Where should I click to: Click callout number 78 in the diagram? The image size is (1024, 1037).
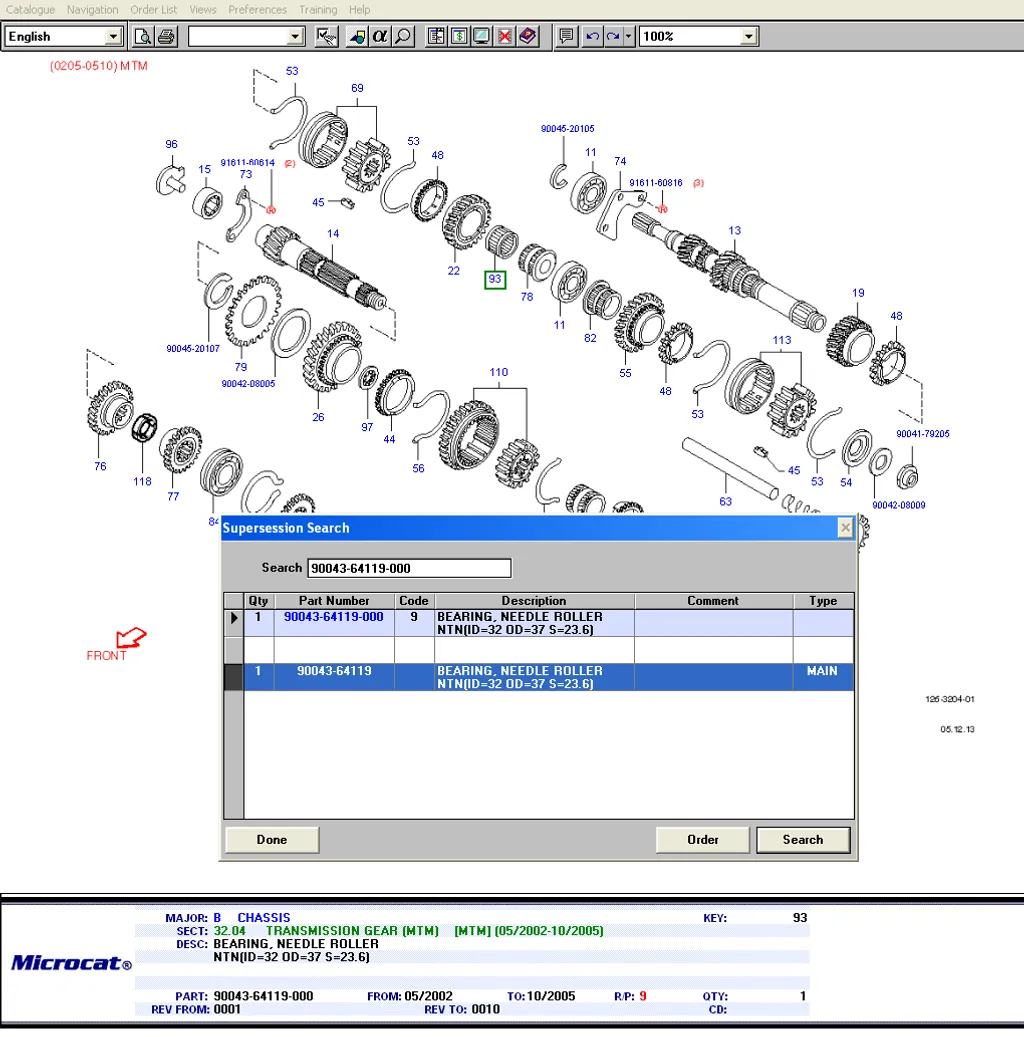pos(527,297)
